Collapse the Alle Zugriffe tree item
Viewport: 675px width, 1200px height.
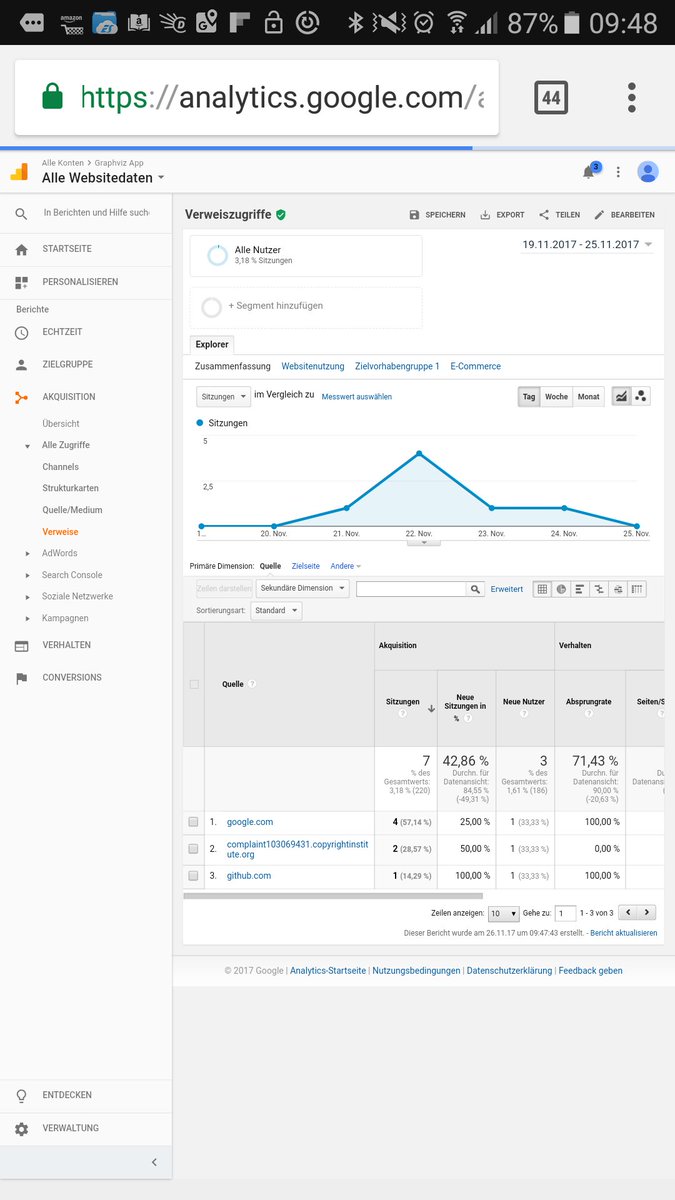point(28,446)
